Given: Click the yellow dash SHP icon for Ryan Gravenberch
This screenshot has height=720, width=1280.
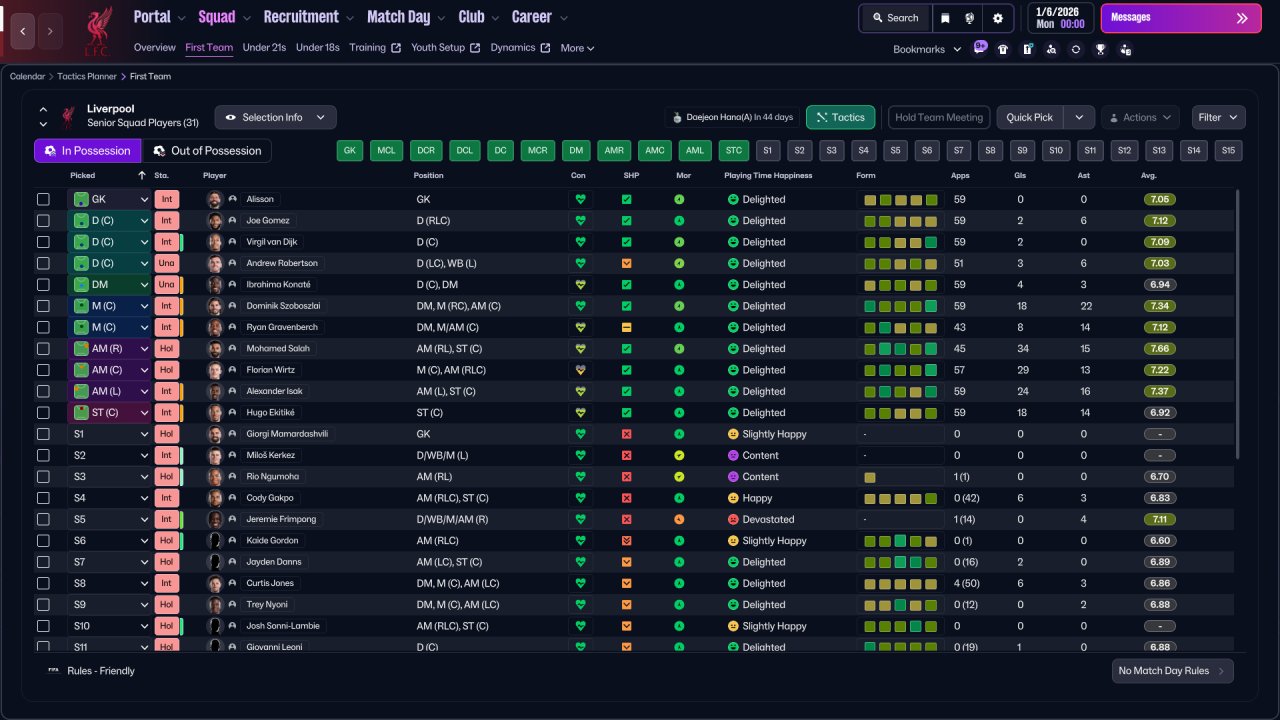Looking at the screenshot, I should [x=627, y=327].
